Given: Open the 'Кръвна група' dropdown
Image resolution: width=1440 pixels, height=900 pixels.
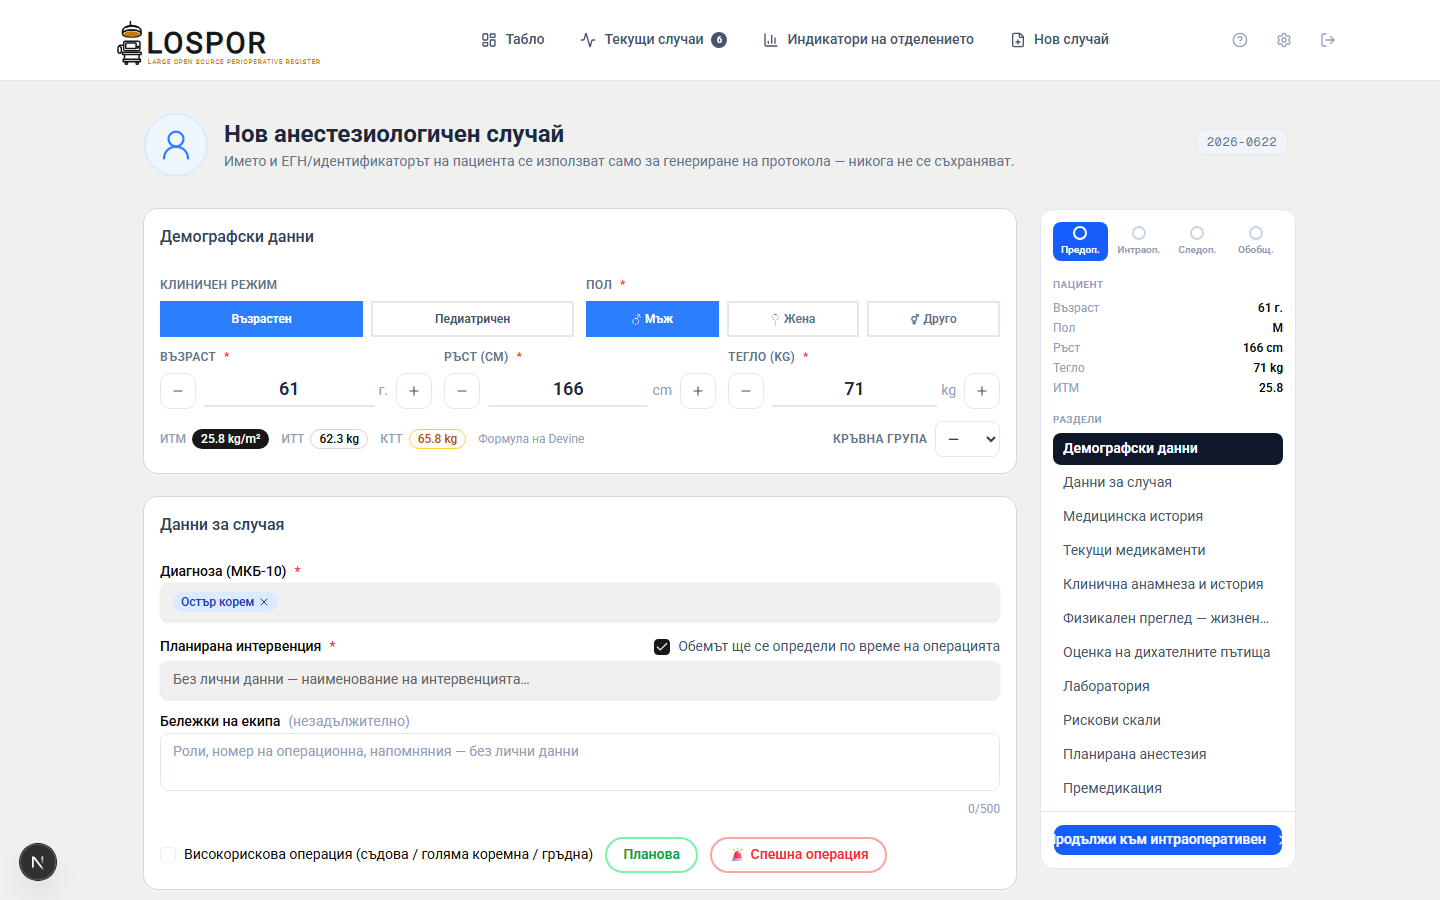Looking at the screenshot, I should point(967,439).
